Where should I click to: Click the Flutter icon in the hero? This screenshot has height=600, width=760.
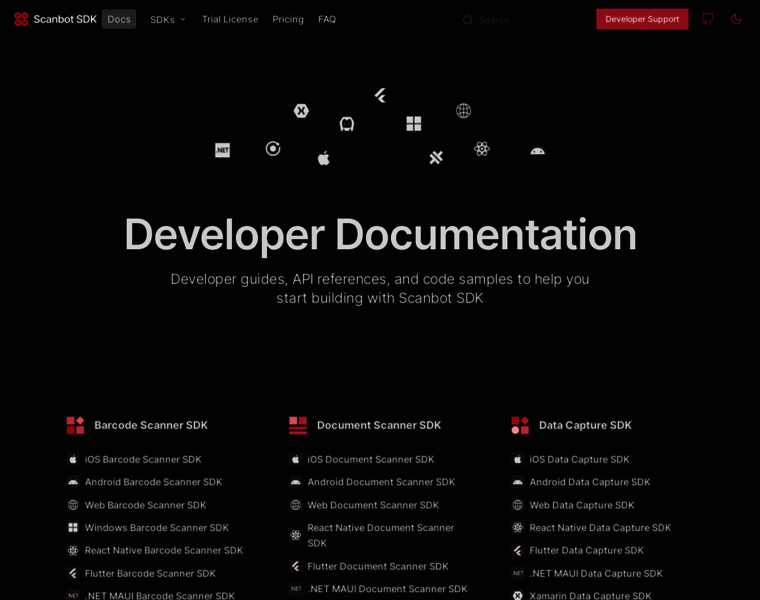click(380, 95)
